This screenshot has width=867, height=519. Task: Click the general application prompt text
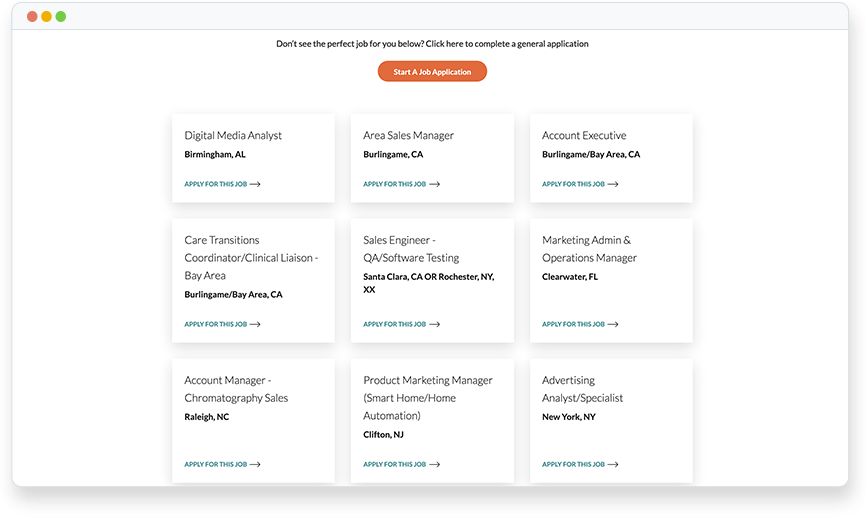[432, 44]
